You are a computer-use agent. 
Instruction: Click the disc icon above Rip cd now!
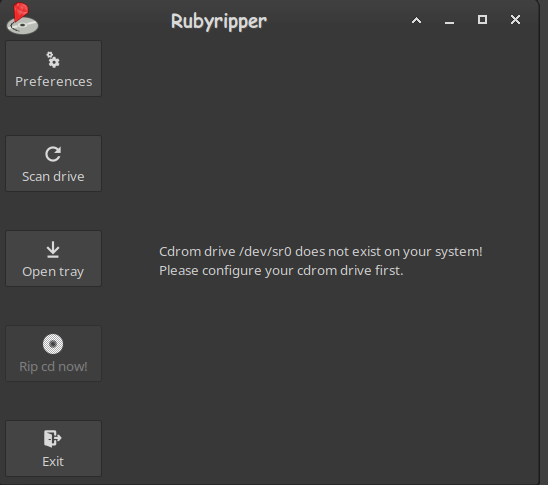coord(53,344)
